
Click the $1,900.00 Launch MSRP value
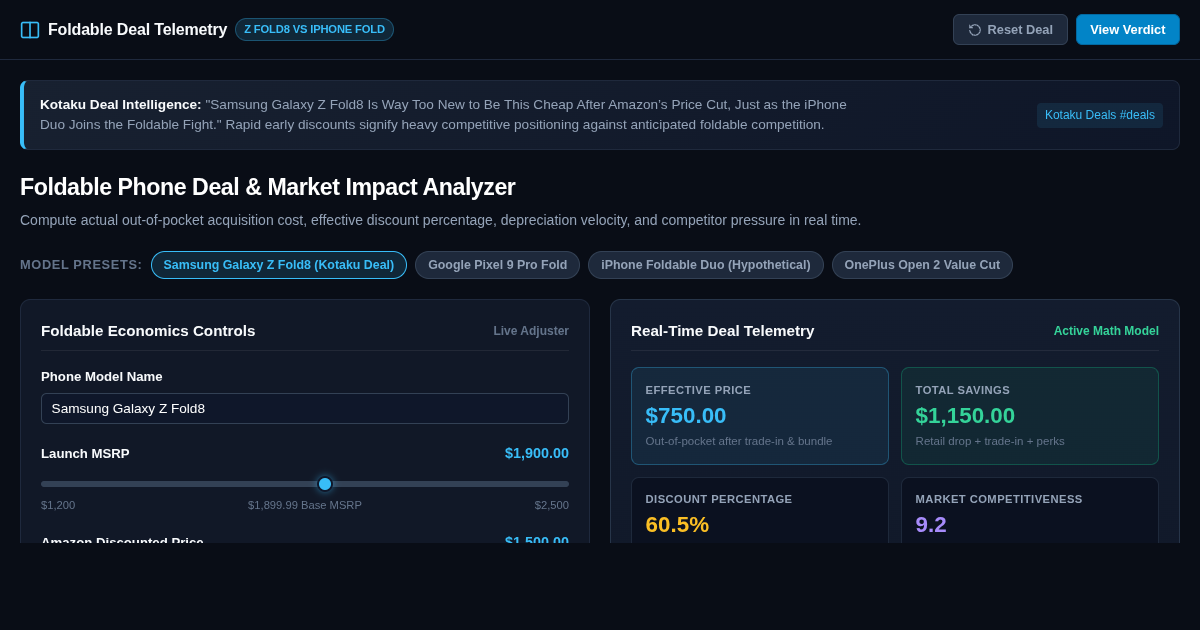(x=537, y=453)
